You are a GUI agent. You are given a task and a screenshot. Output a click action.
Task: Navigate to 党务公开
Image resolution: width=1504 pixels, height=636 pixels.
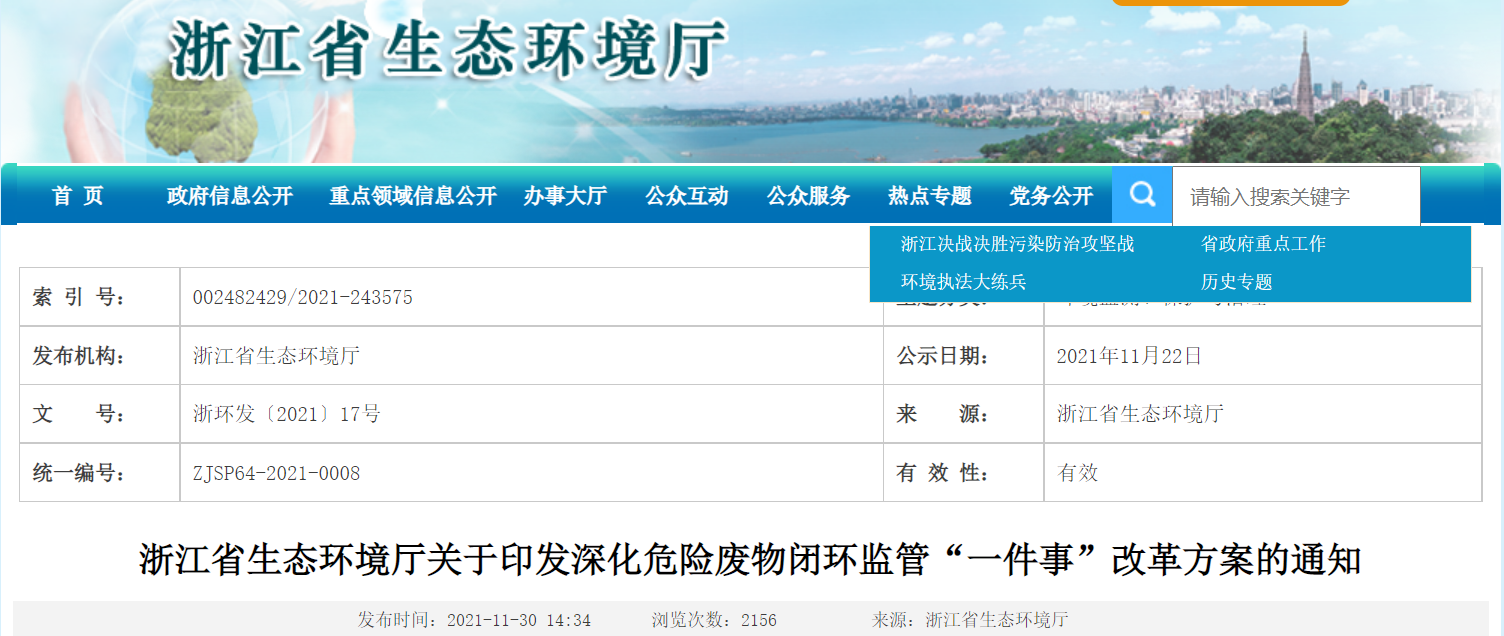pos(1051,196)
